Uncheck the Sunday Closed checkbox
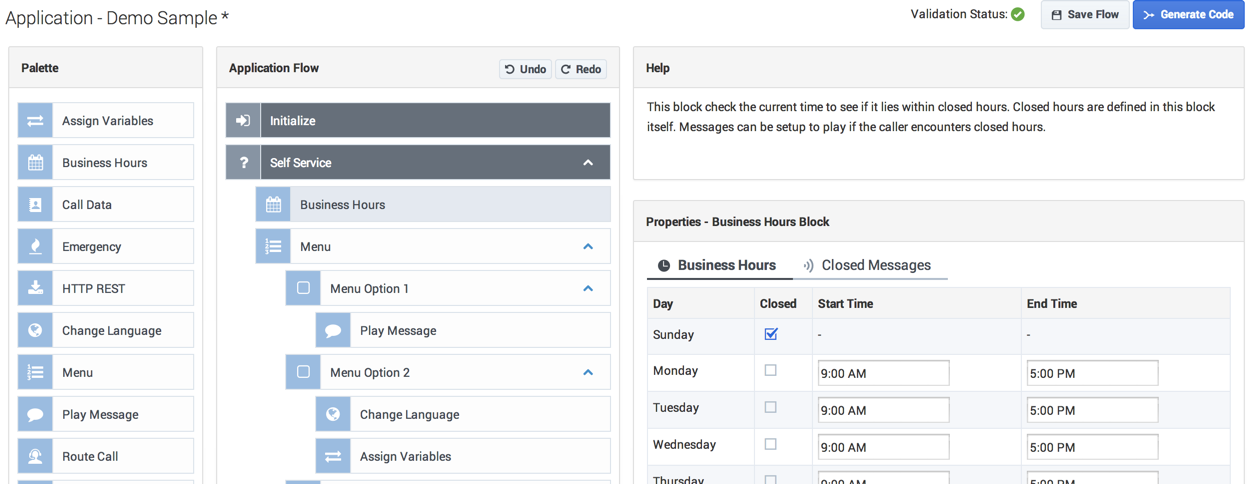Viewport: 1249px width, 484px height. click(771, 334)
